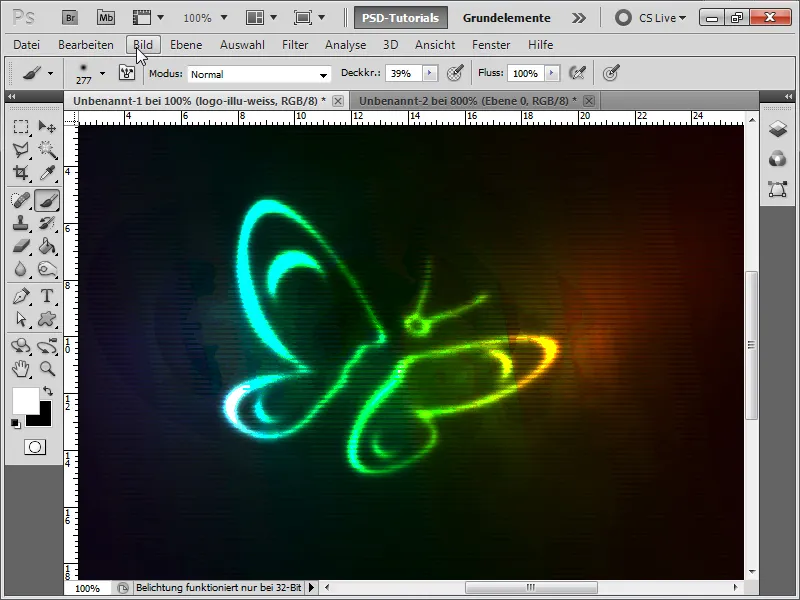Toggle tablet pressure for size
This screenshot has height=600, width=800.
(x=611, y=73)
